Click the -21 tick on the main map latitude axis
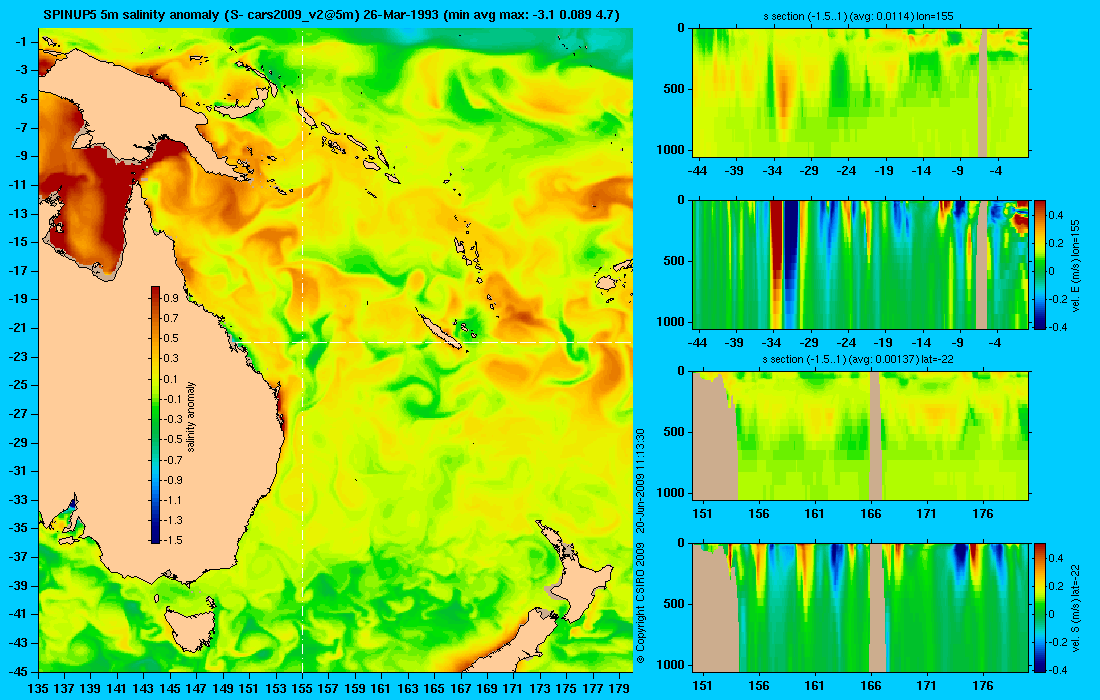The width and height of the screenshot is (1100, 700). [x=18, y=328]
